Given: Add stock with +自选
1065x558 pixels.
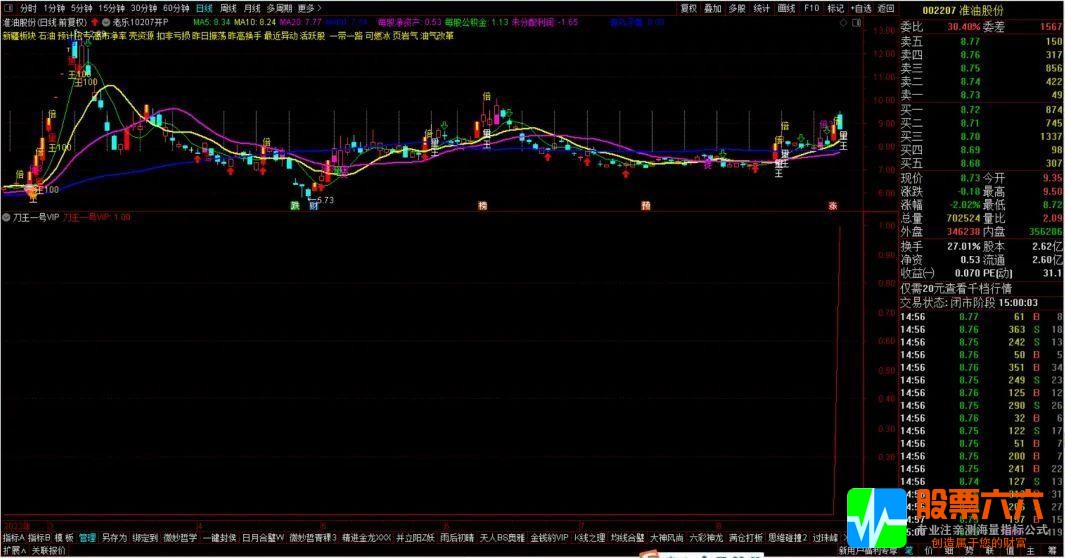Looking at the screenshot, I should [x=861, y=9].
